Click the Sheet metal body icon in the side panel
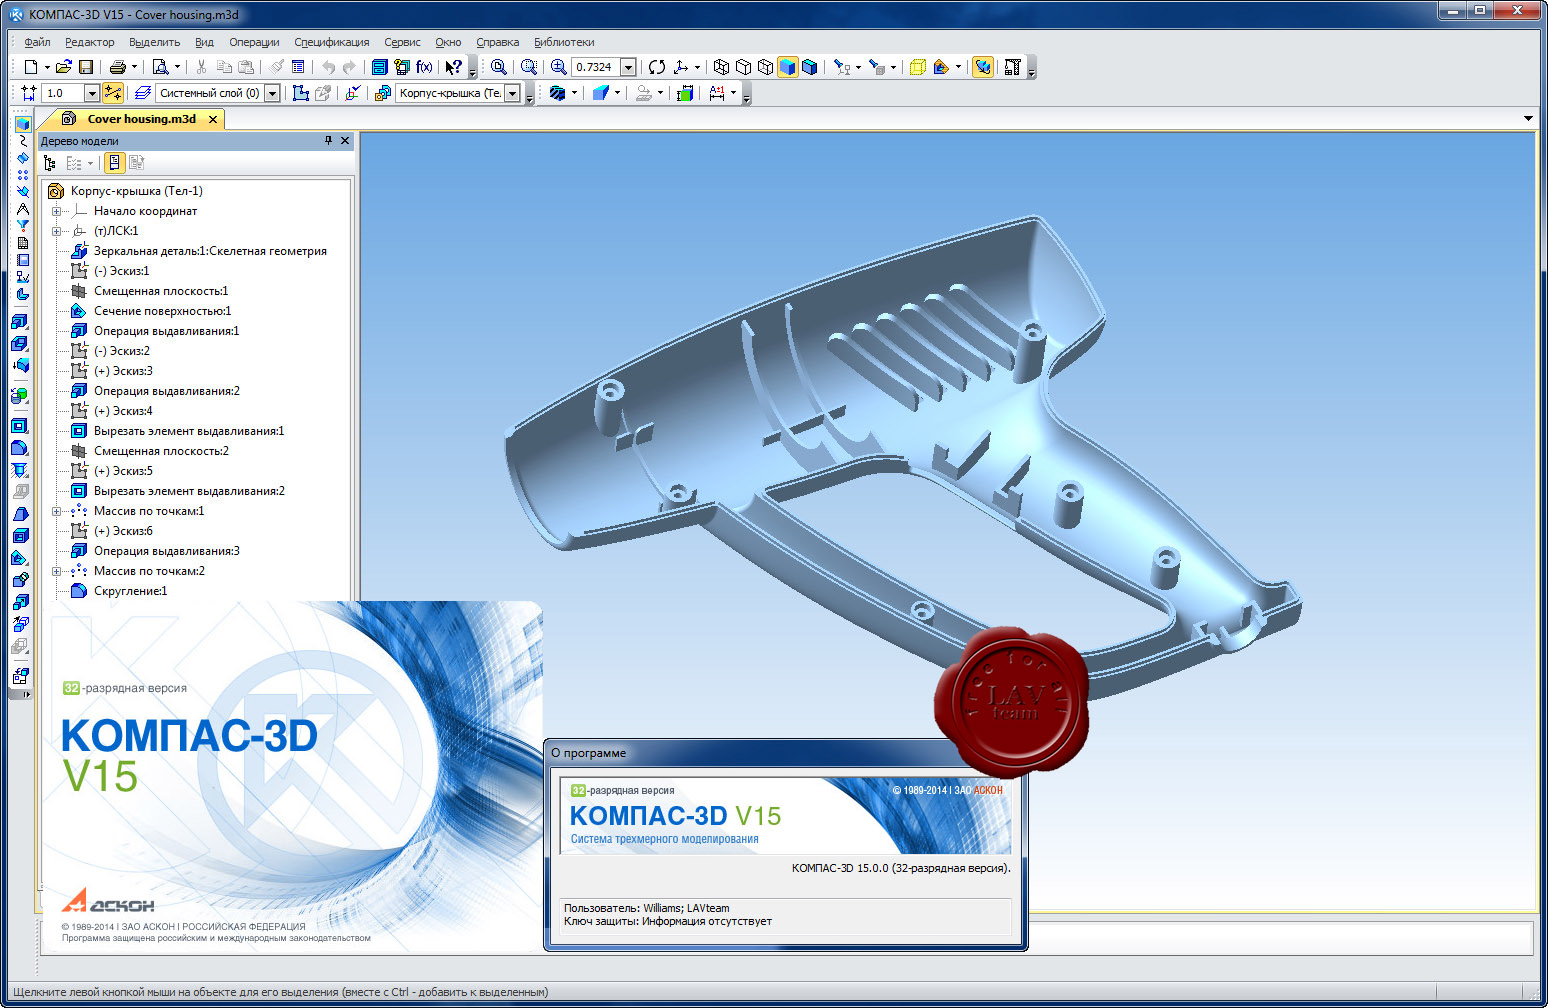 22,294
